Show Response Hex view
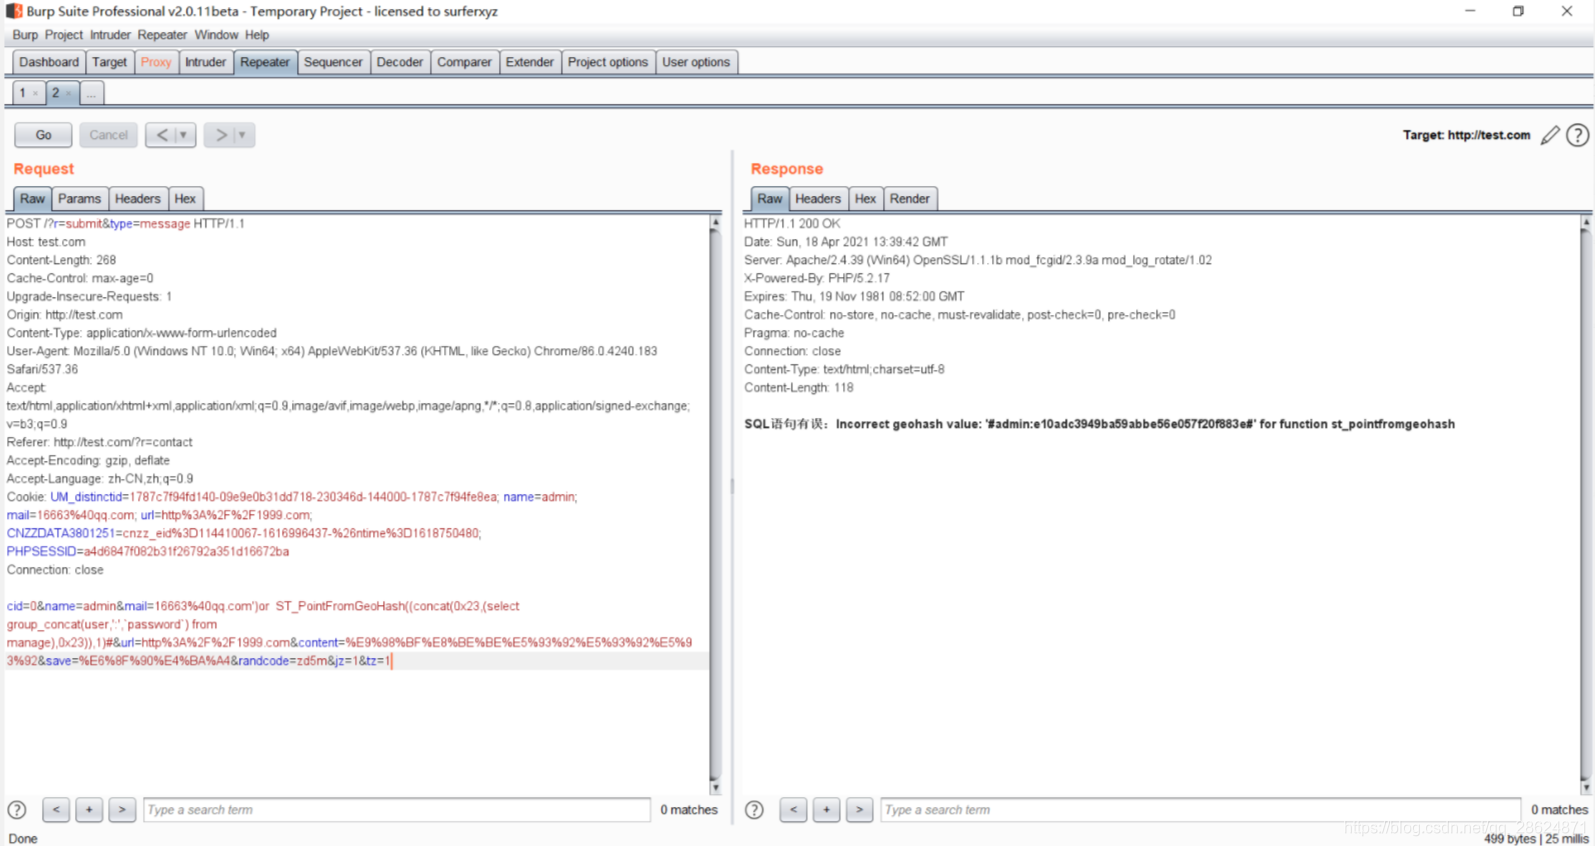Screen dimensions: 1595x846 point(865,199)
